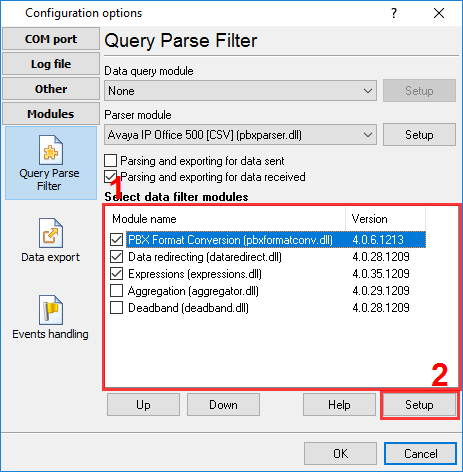Uncheck Expressions module checkbox

pyautogui.click(x=116, y=274)
